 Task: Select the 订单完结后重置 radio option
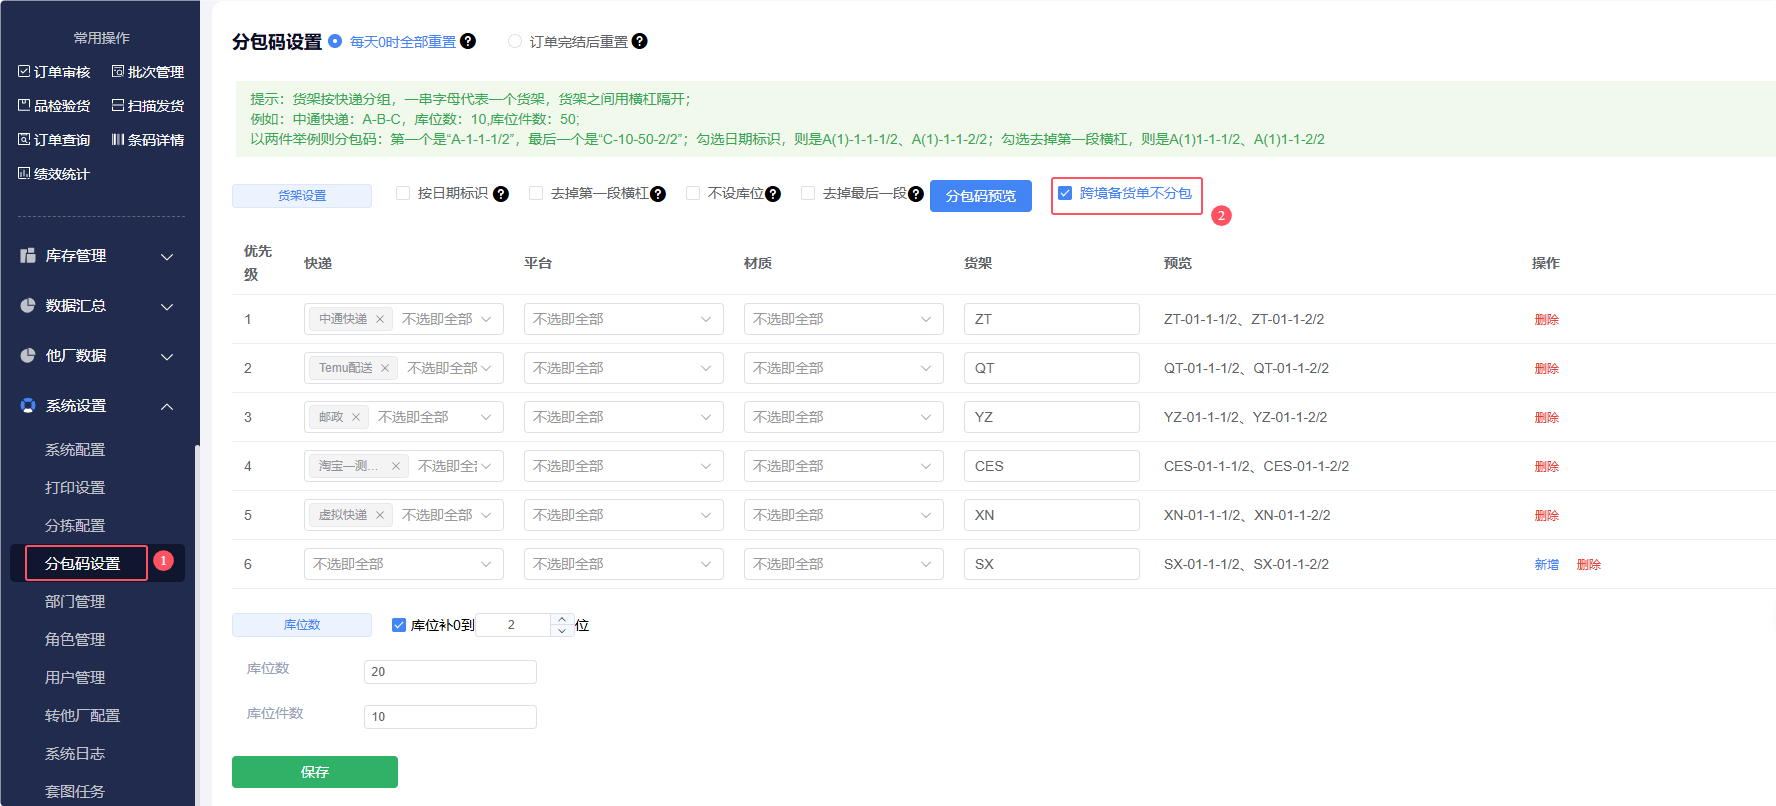pyautogui.click(x=515, y=42)
